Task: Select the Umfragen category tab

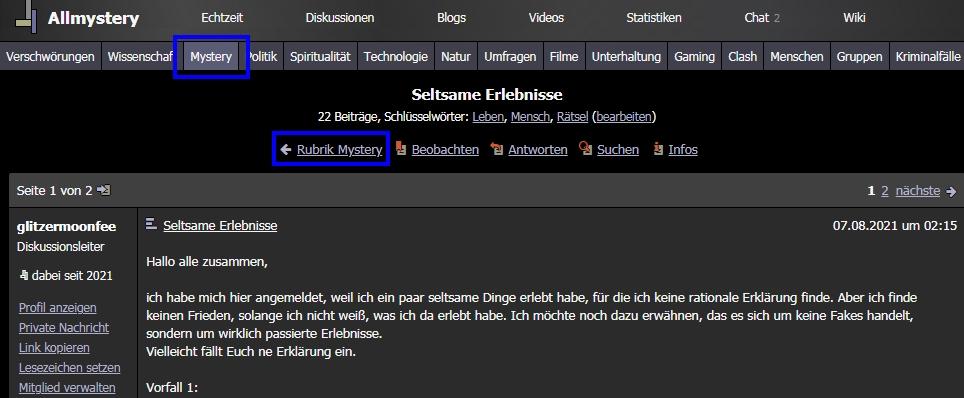Action: pyautogui.click(x=510, y=57)
